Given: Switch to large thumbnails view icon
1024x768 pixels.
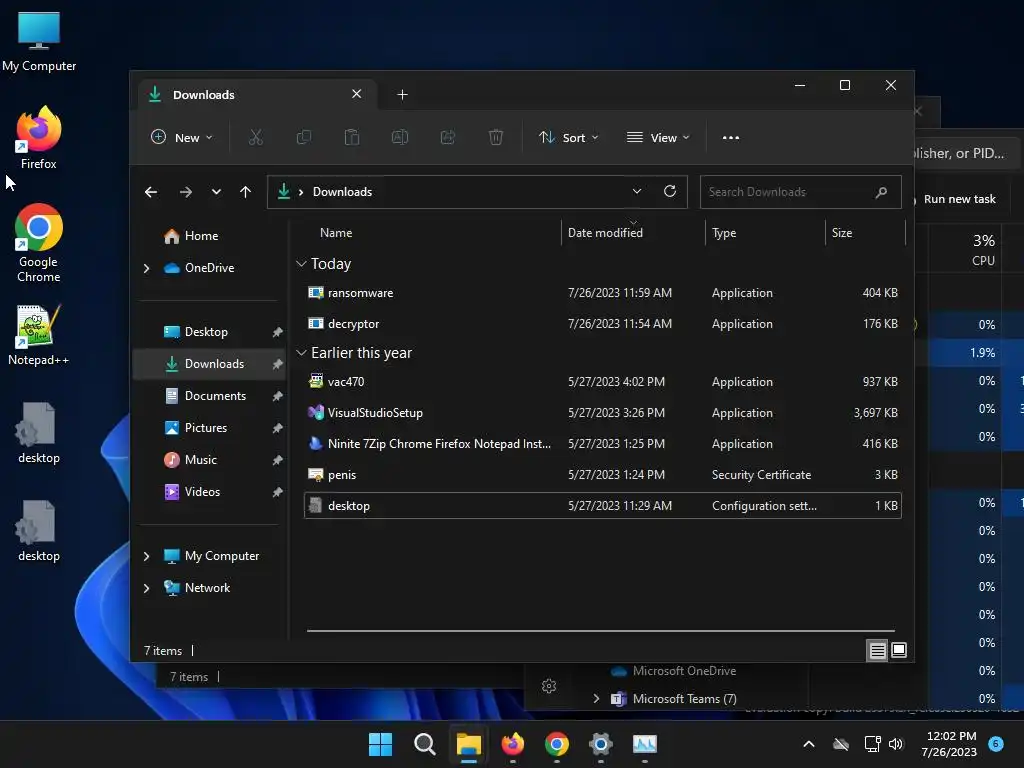Looking at the screenshot, I should [x=899, y=650].
